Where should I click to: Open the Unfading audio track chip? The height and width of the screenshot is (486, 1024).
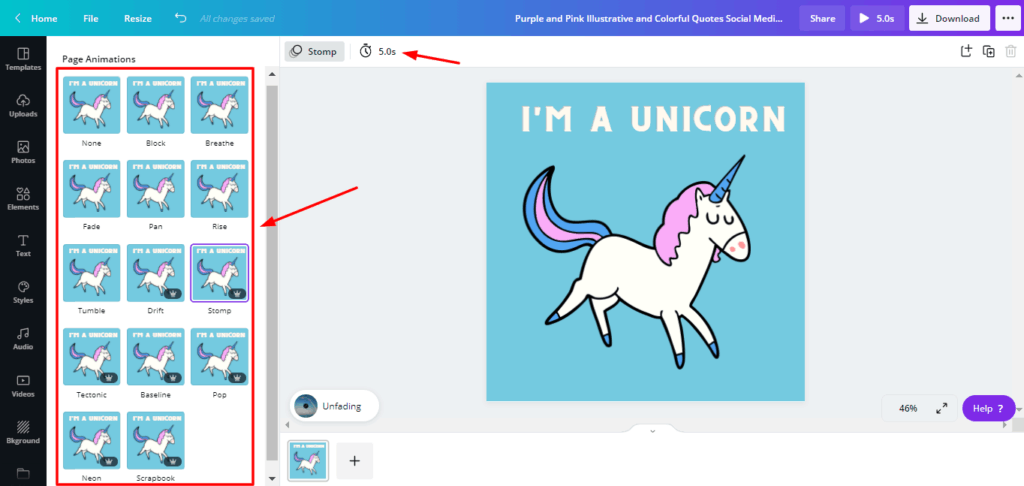pos(334,406)
